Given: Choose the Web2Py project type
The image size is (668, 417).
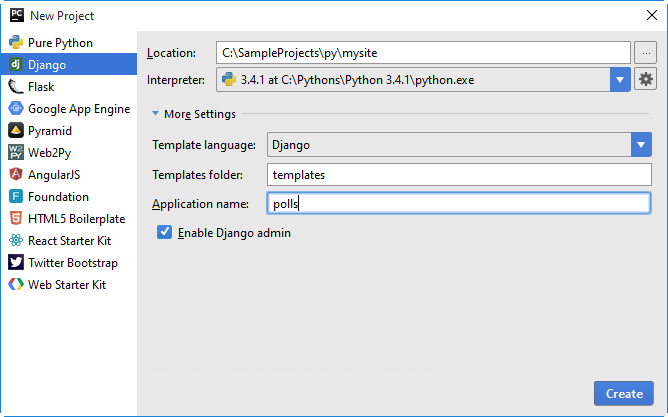Looking at the screenshot, I should (69, 152).
